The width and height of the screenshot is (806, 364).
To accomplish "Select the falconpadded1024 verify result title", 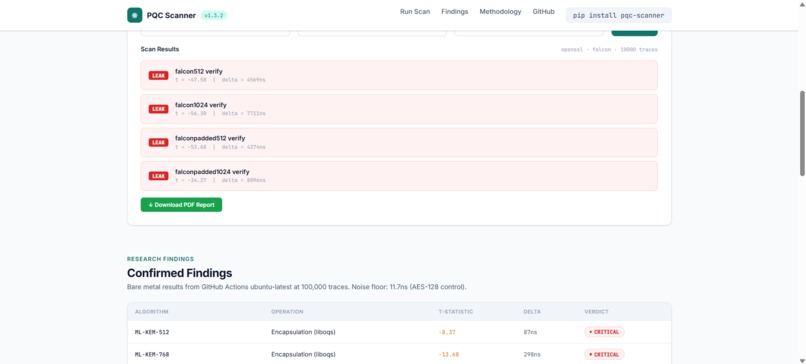I will [212, 172].
